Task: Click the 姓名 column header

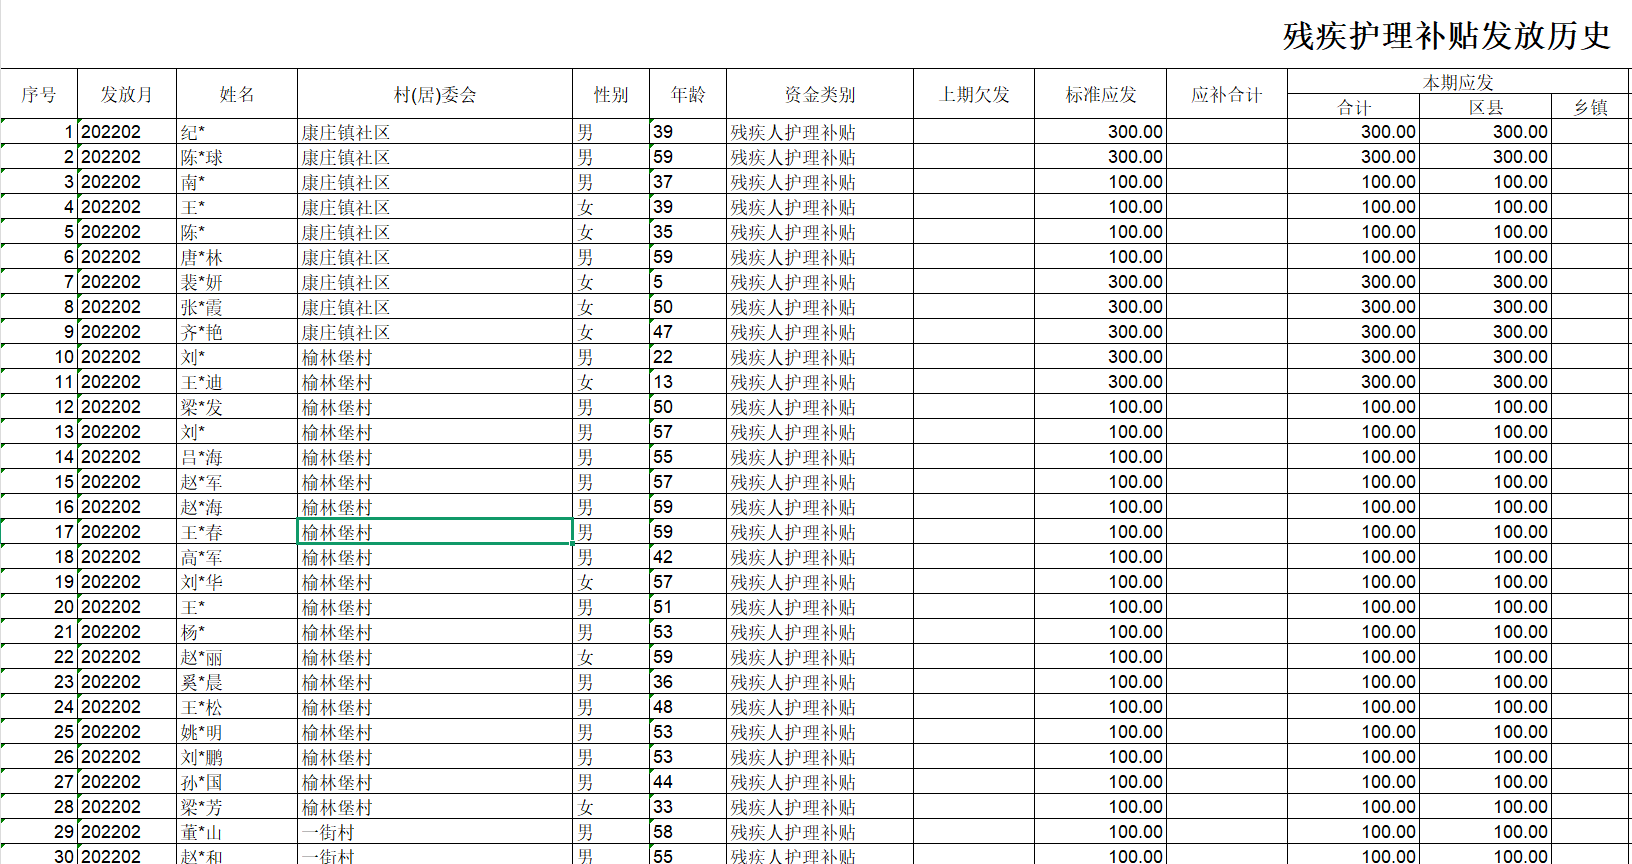Action: [237, 95]
